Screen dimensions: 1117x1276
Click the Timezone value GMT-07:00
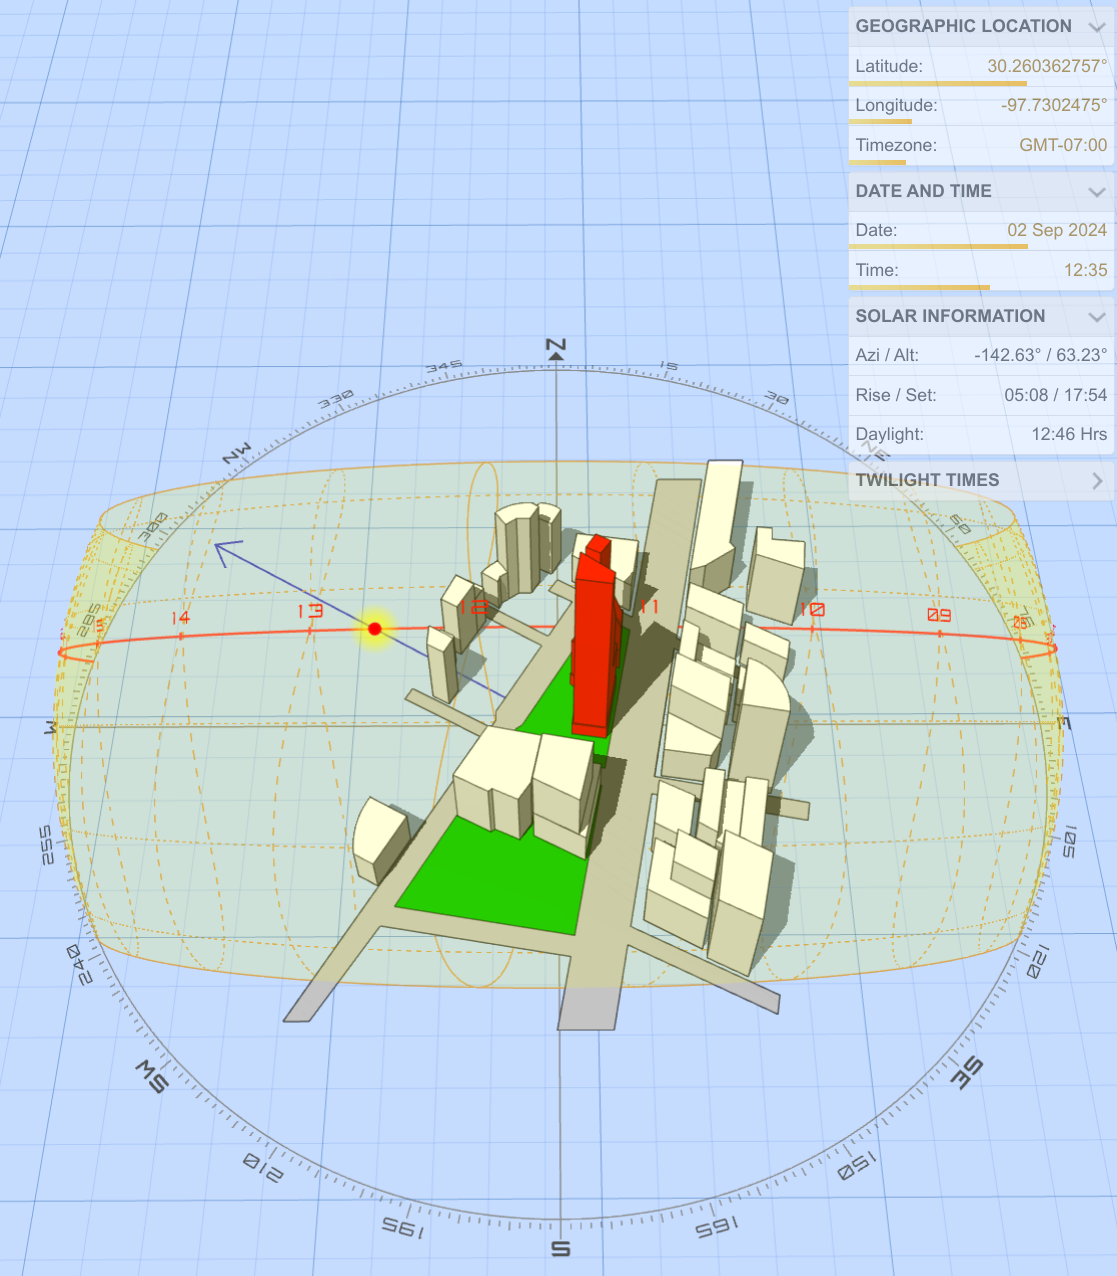coord(1062,145)
